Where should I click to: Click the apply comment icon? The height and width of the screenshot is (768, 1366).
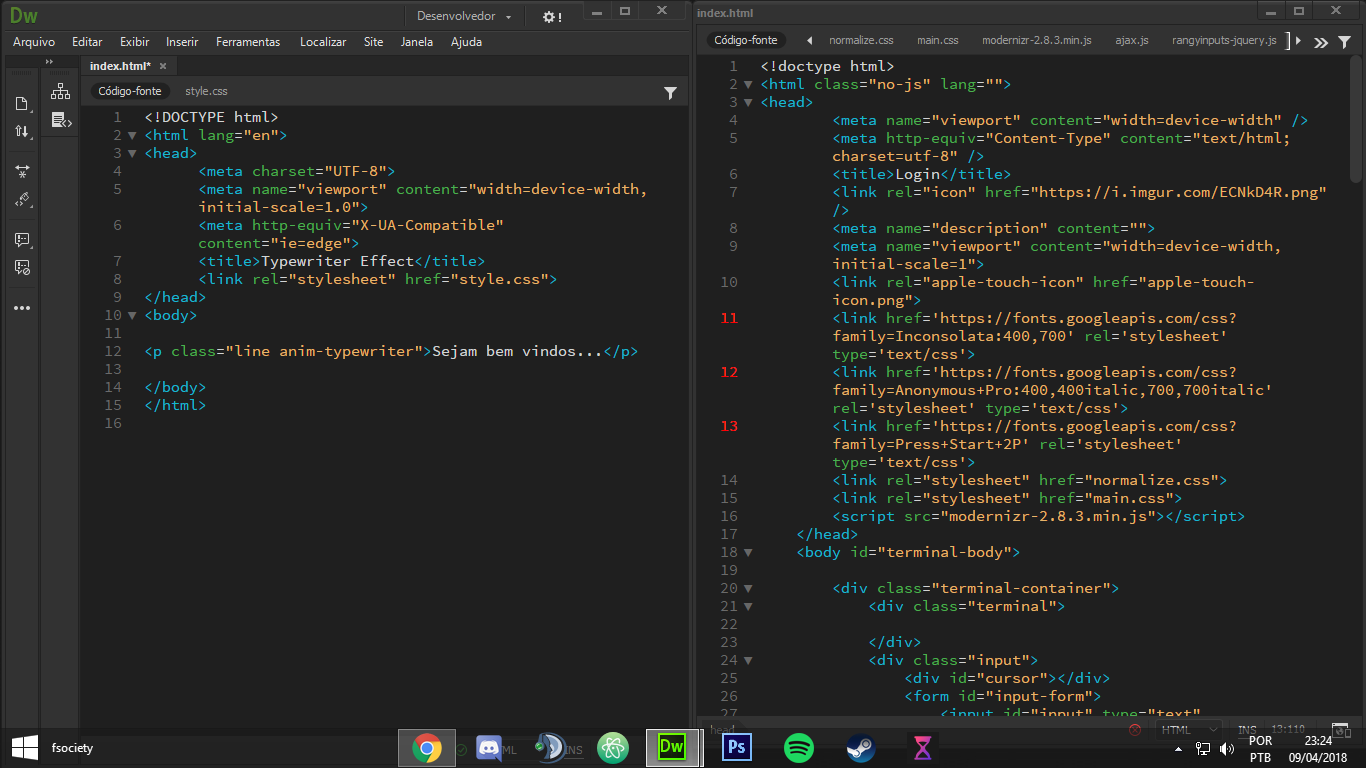(x=22, y=240)
